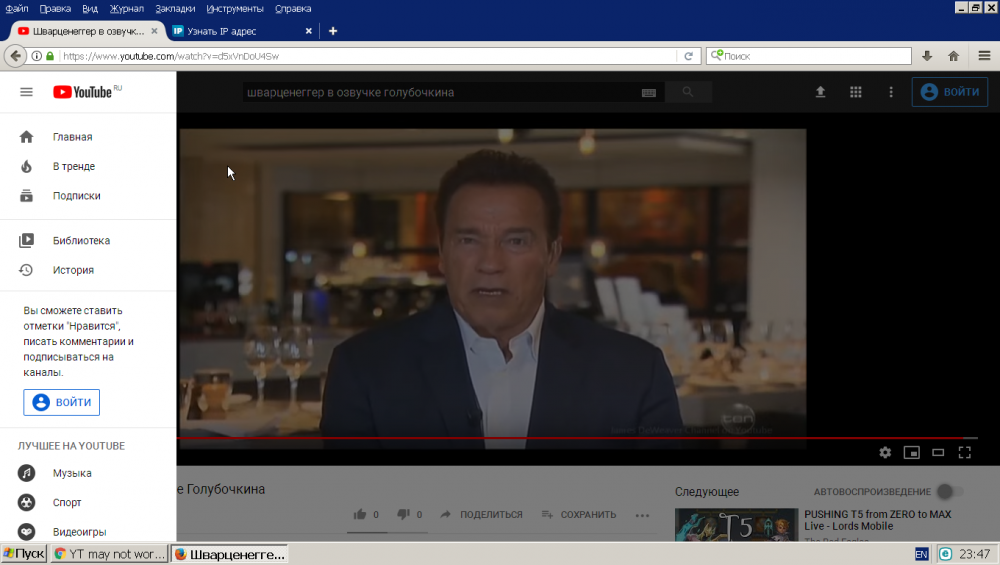Open the Закладки menu in menu bar
The height and width of the screenshot is (565, 1000).
pyautogui.click(x=175, y=8)
